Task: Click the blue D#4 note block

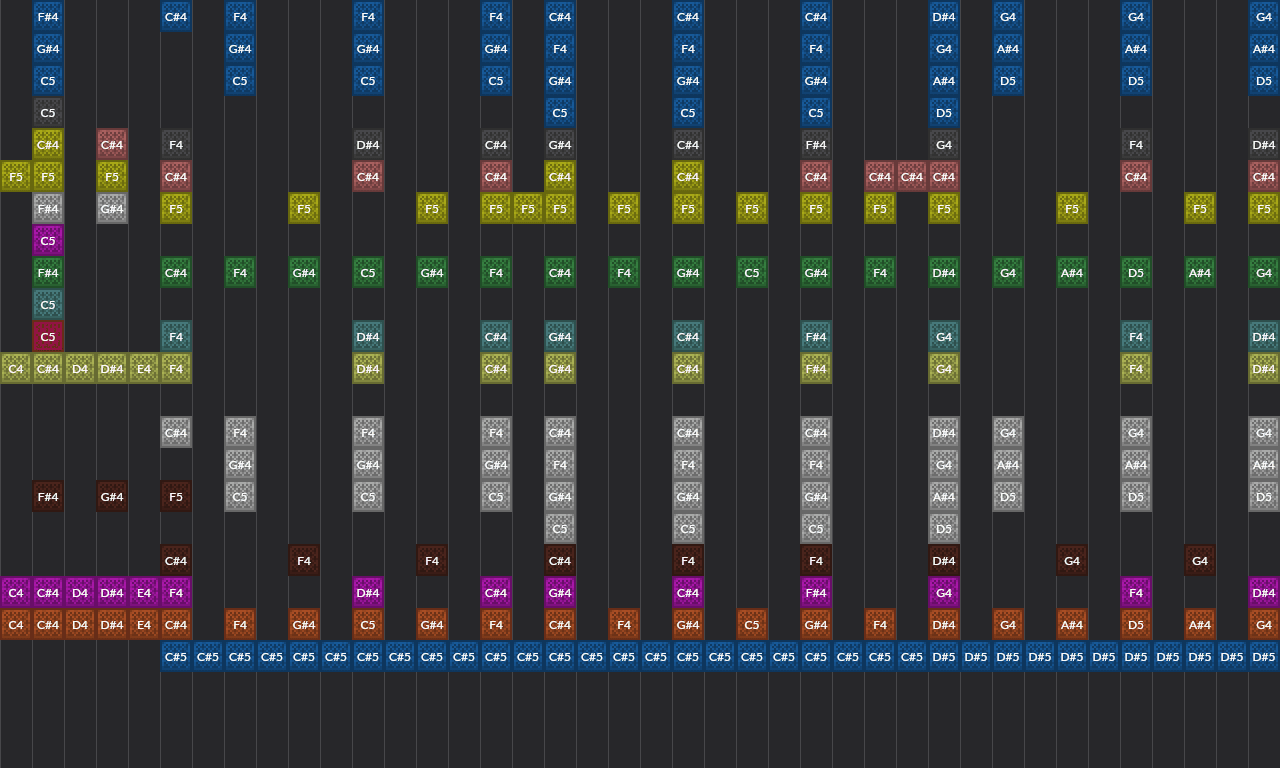Action: [944, 17]
